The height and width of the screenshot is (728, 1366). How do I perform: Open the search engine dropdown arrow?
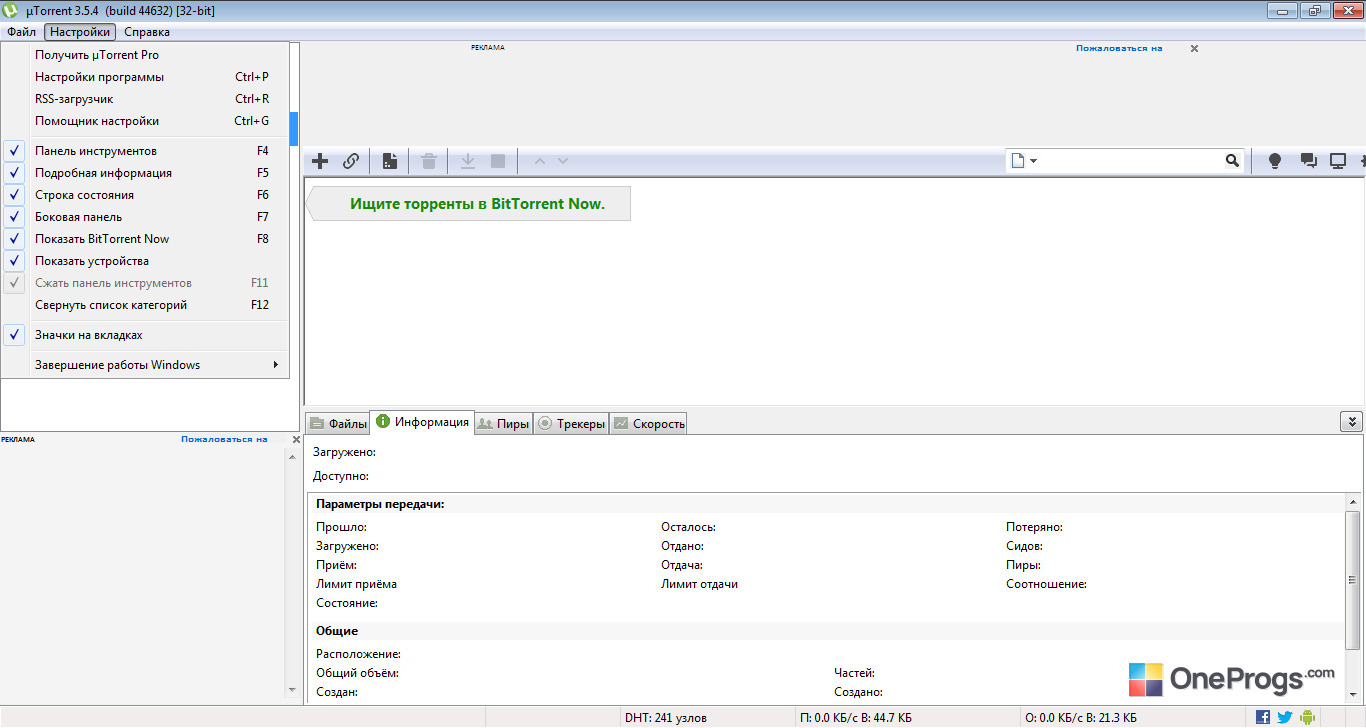[x=1034, y=161]
